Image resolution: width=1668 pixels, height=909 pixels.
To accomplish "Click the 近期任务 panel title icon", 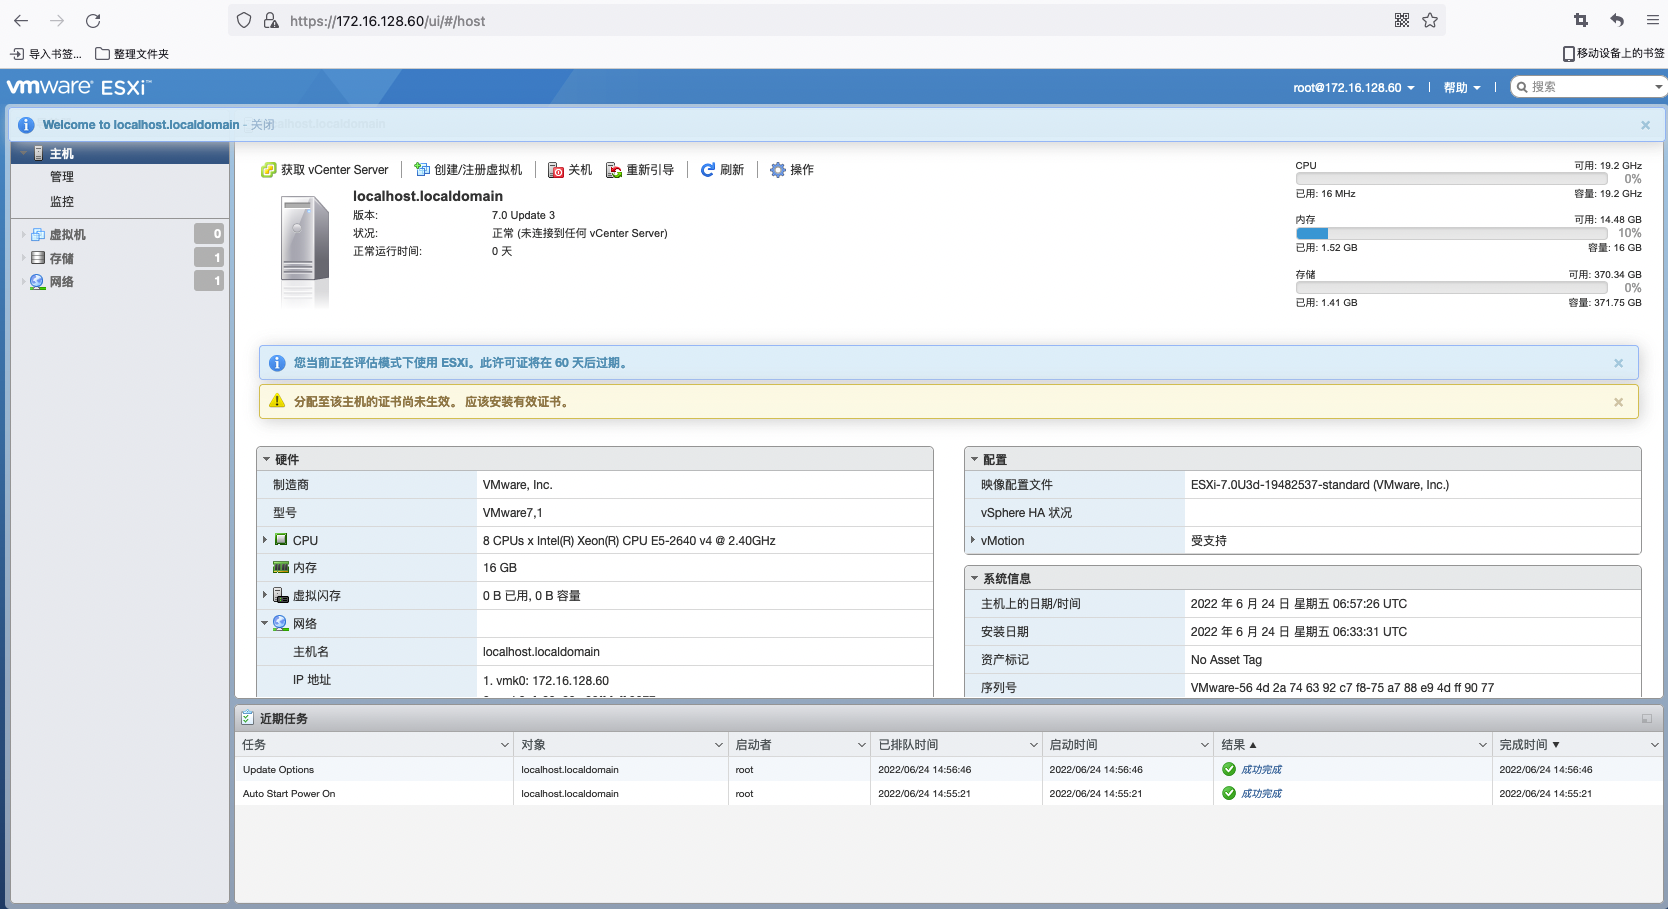I will pos(247,719).
